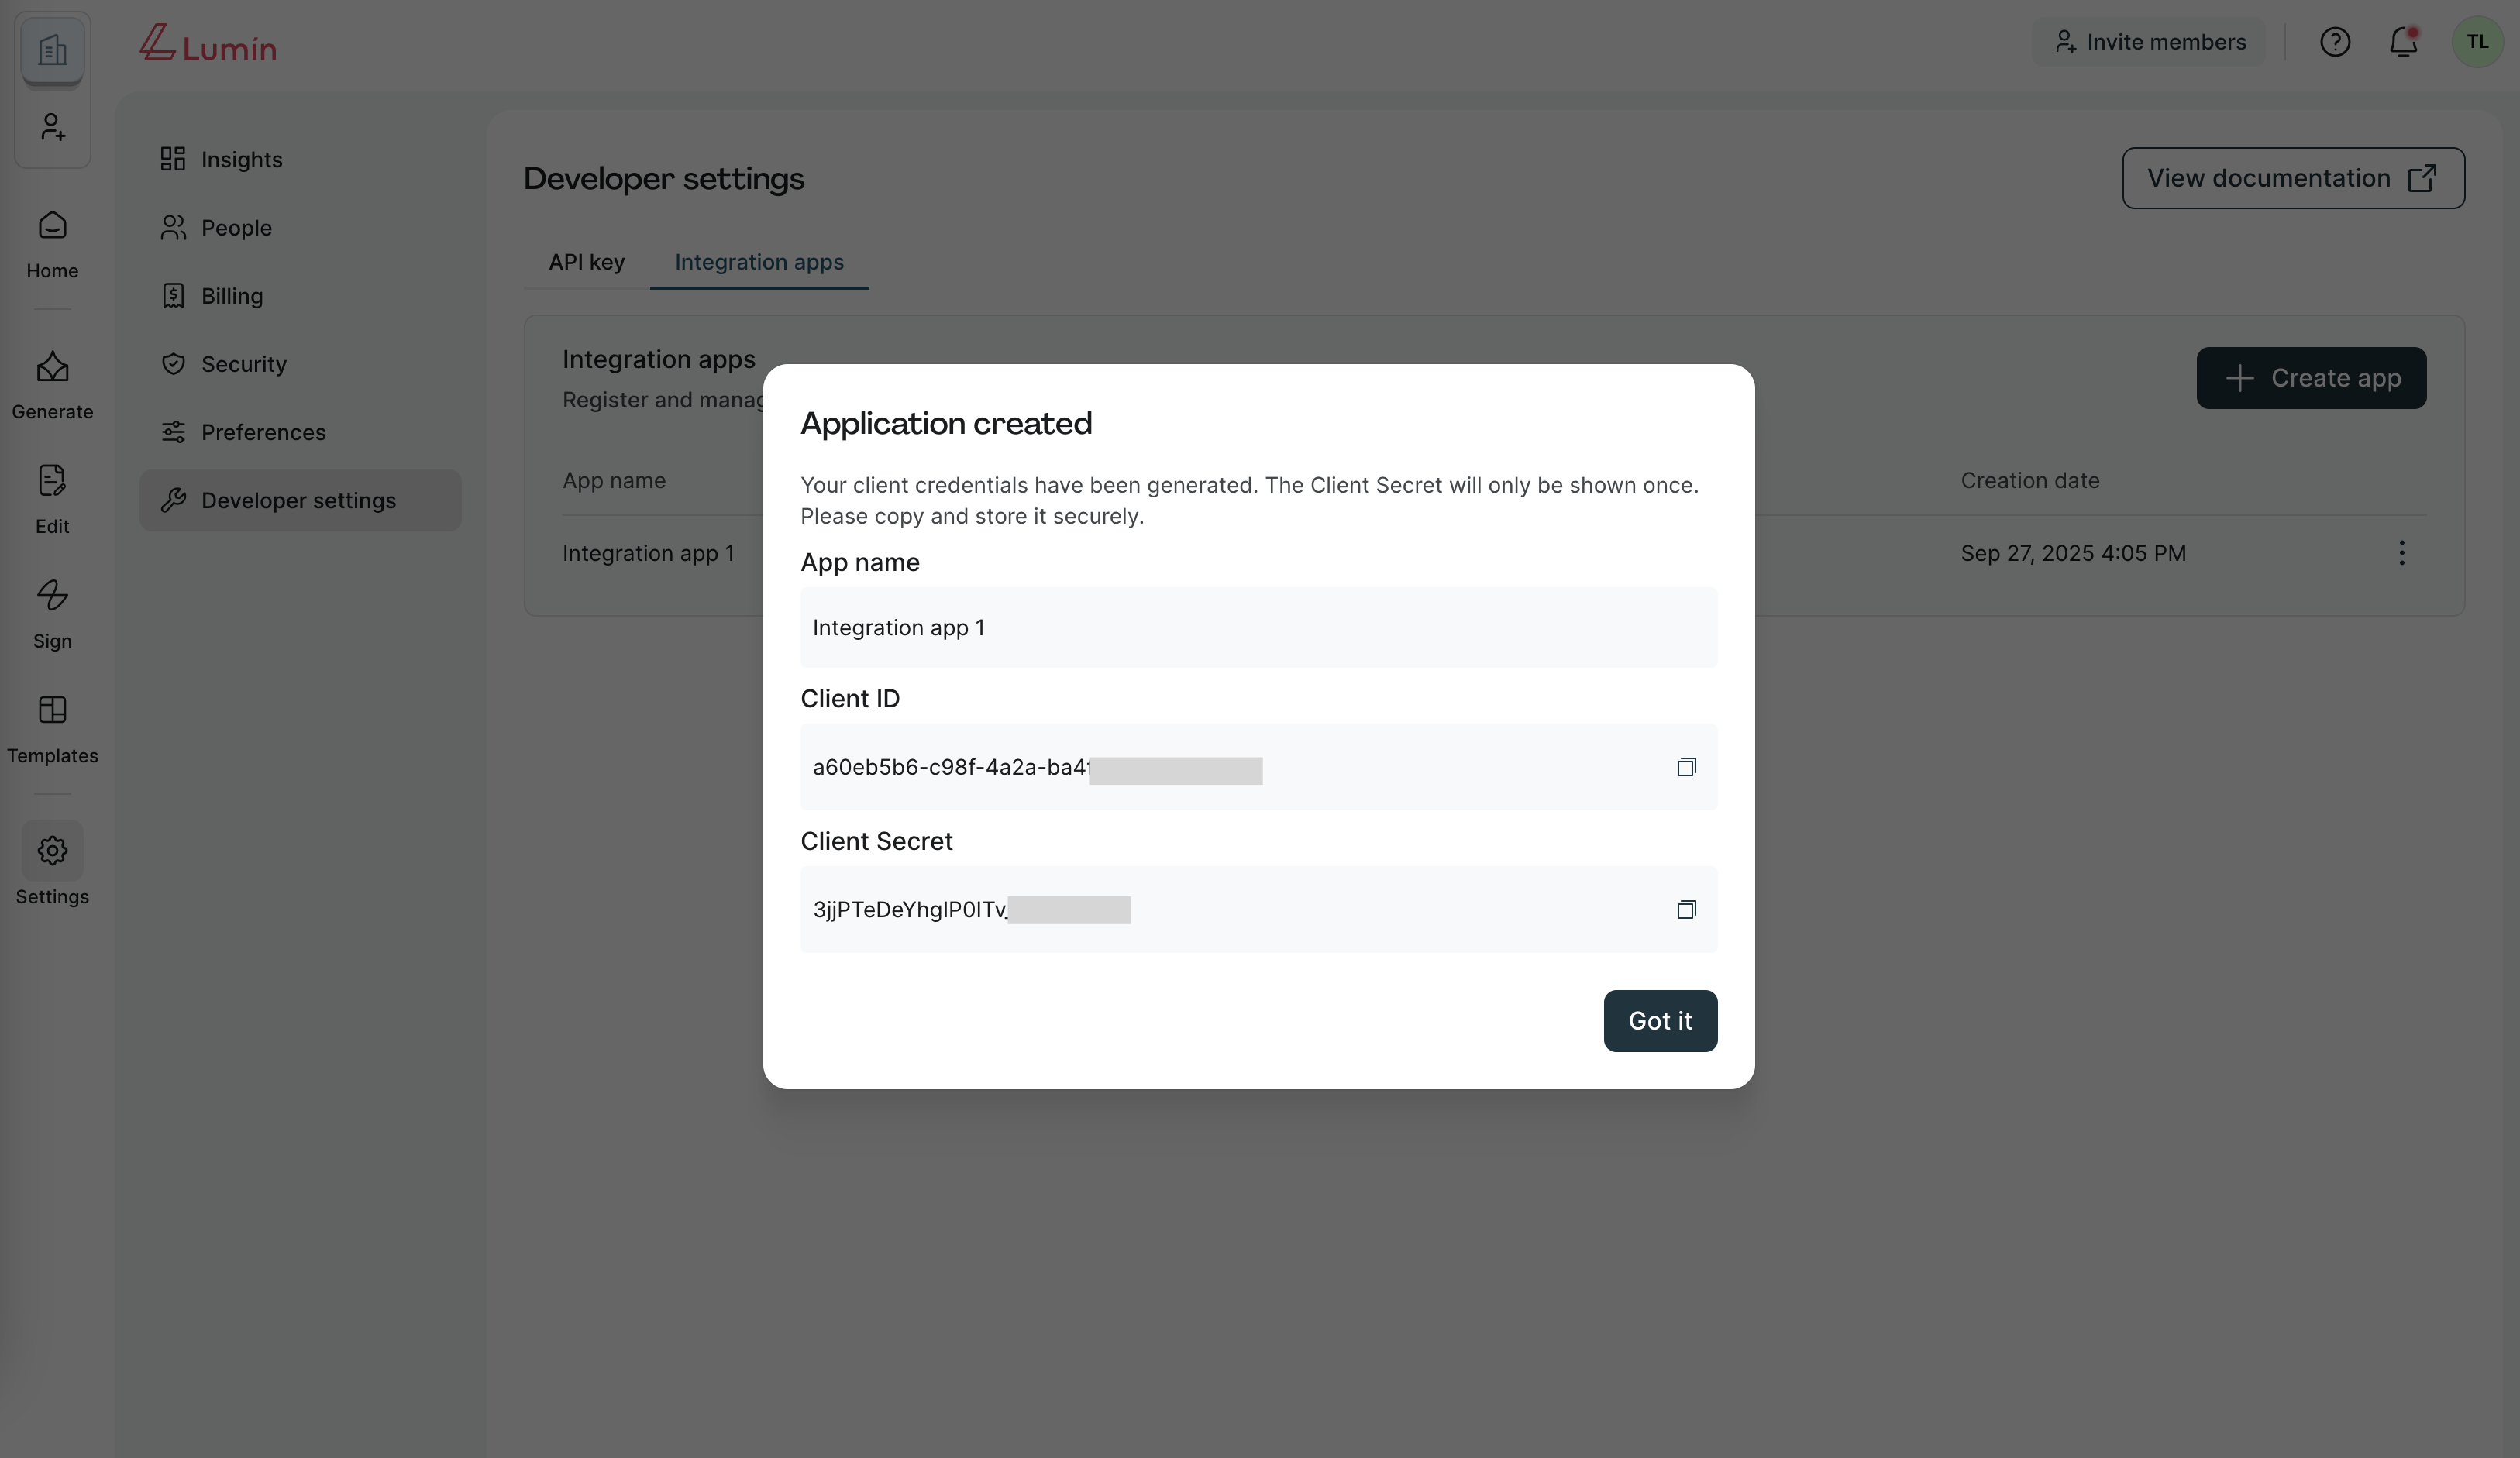Copy the Client Secret using the copy icon
This screenshot has height=1458, width=2520.
pyautogui.click(x=1686, y=909)
